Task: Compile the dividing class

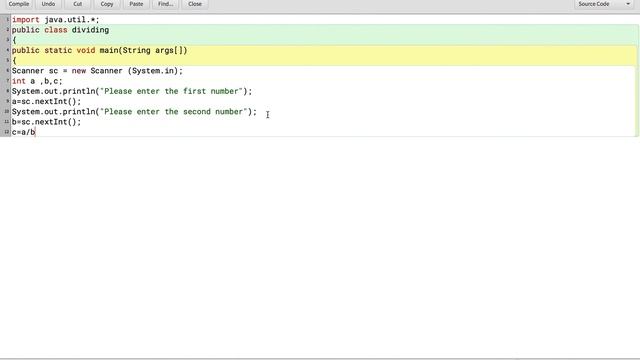Action: (19, 4)
